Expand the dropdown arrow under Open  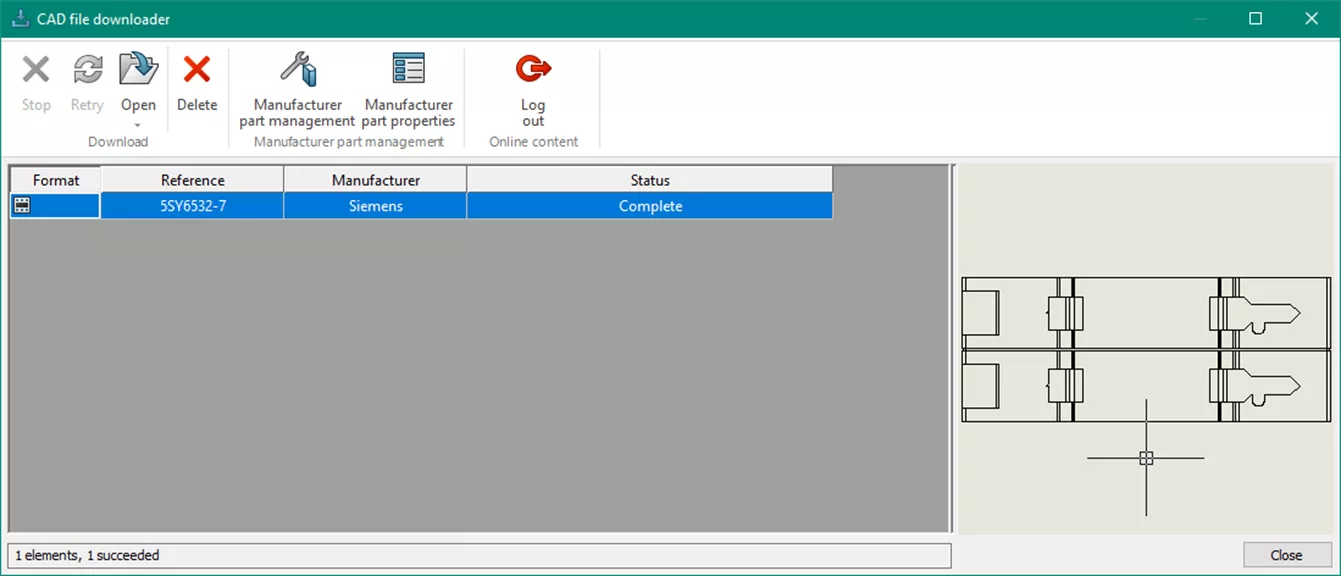(138, 127)
